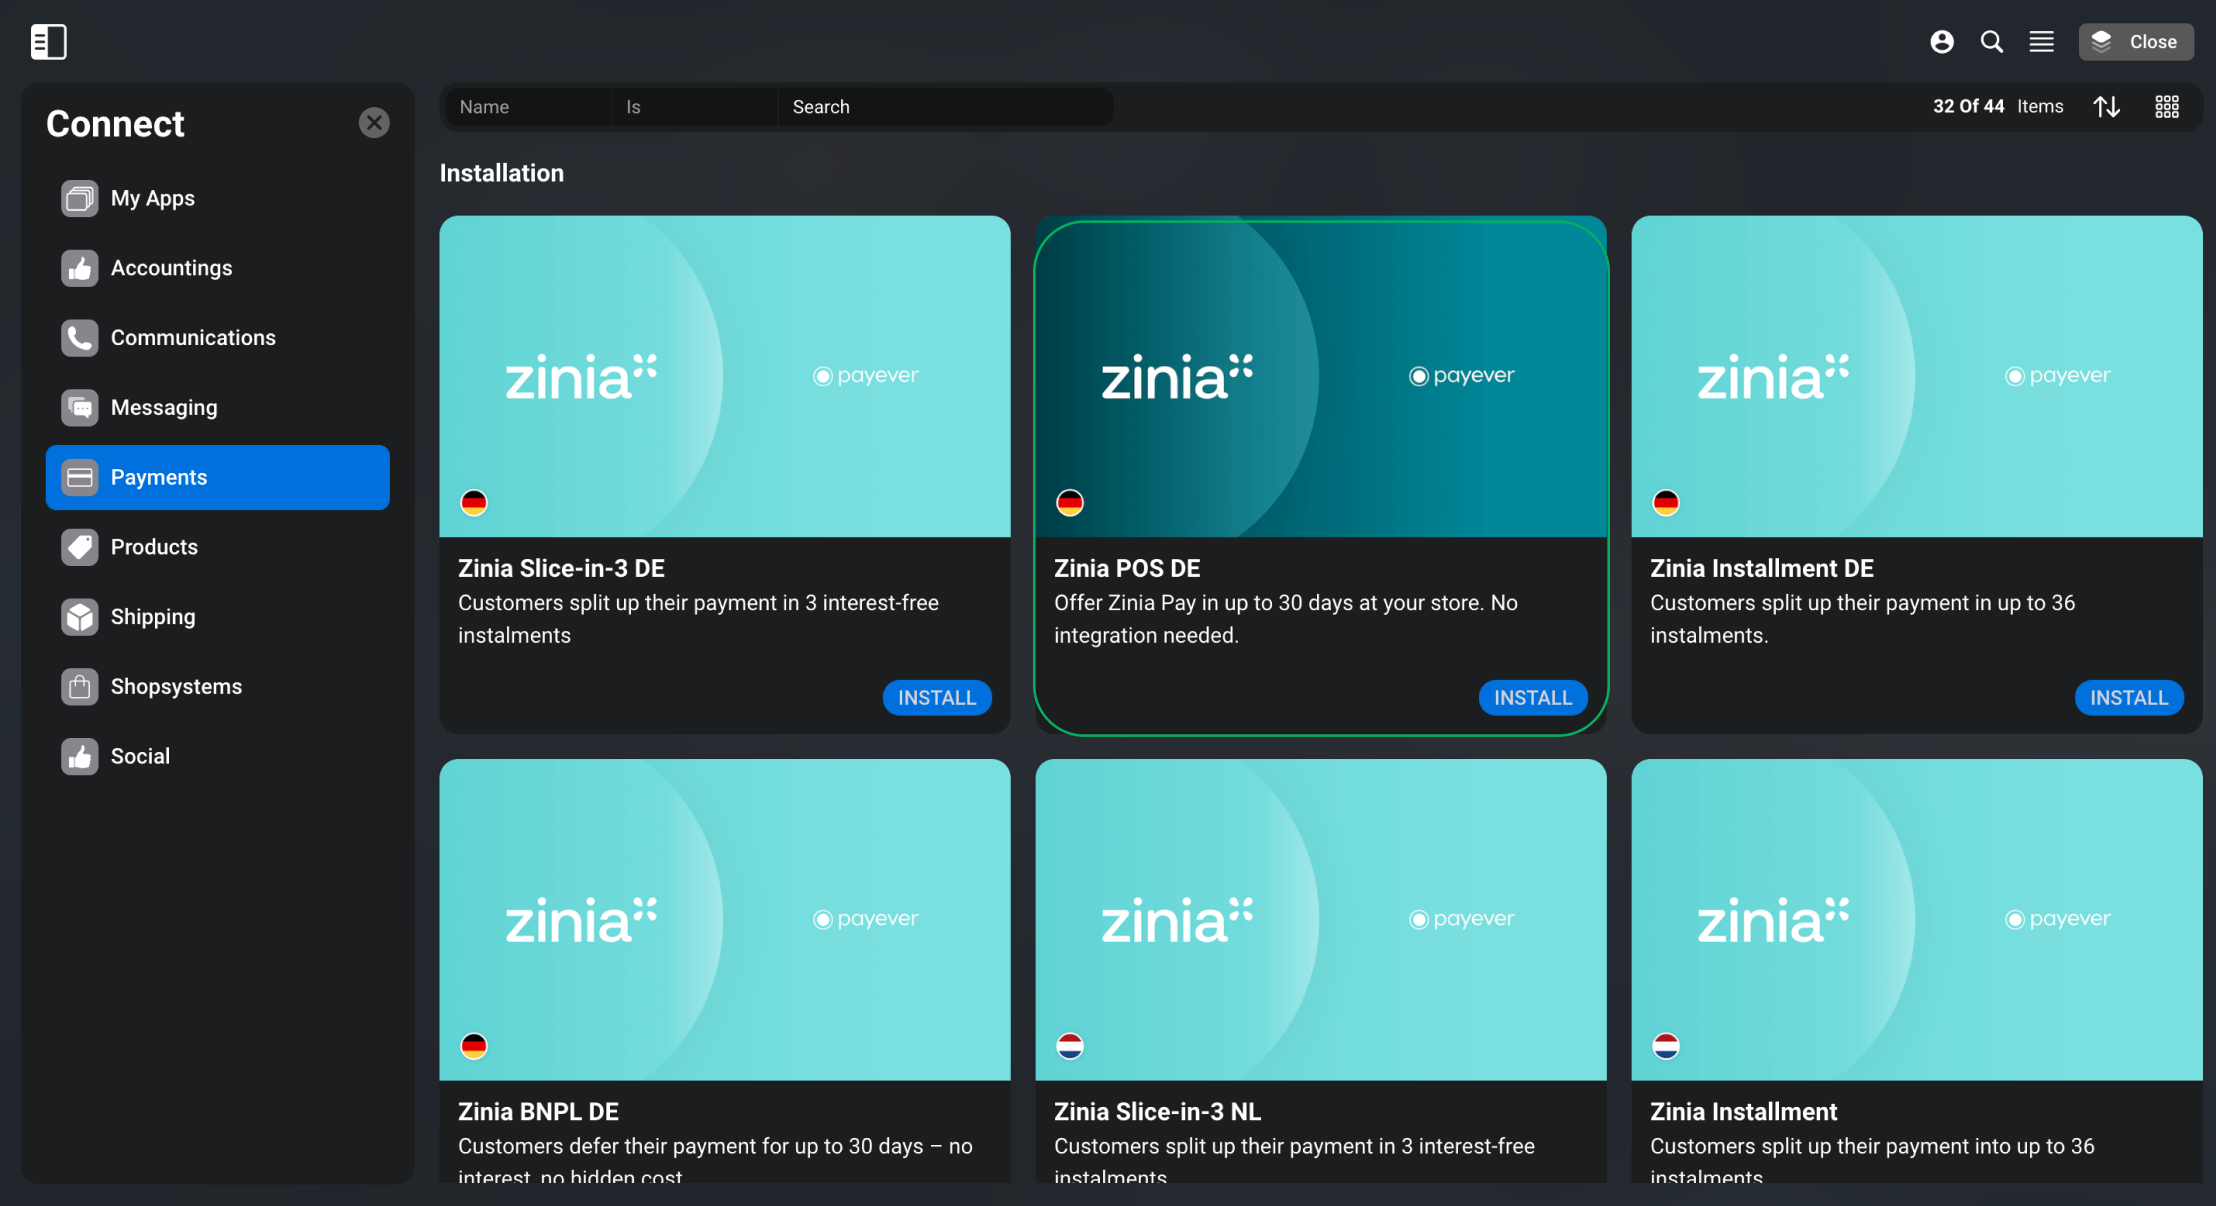This screenshot has height=1206, width=2216.
Task: Open the user account icon
Action: [x=1942, y=42]
